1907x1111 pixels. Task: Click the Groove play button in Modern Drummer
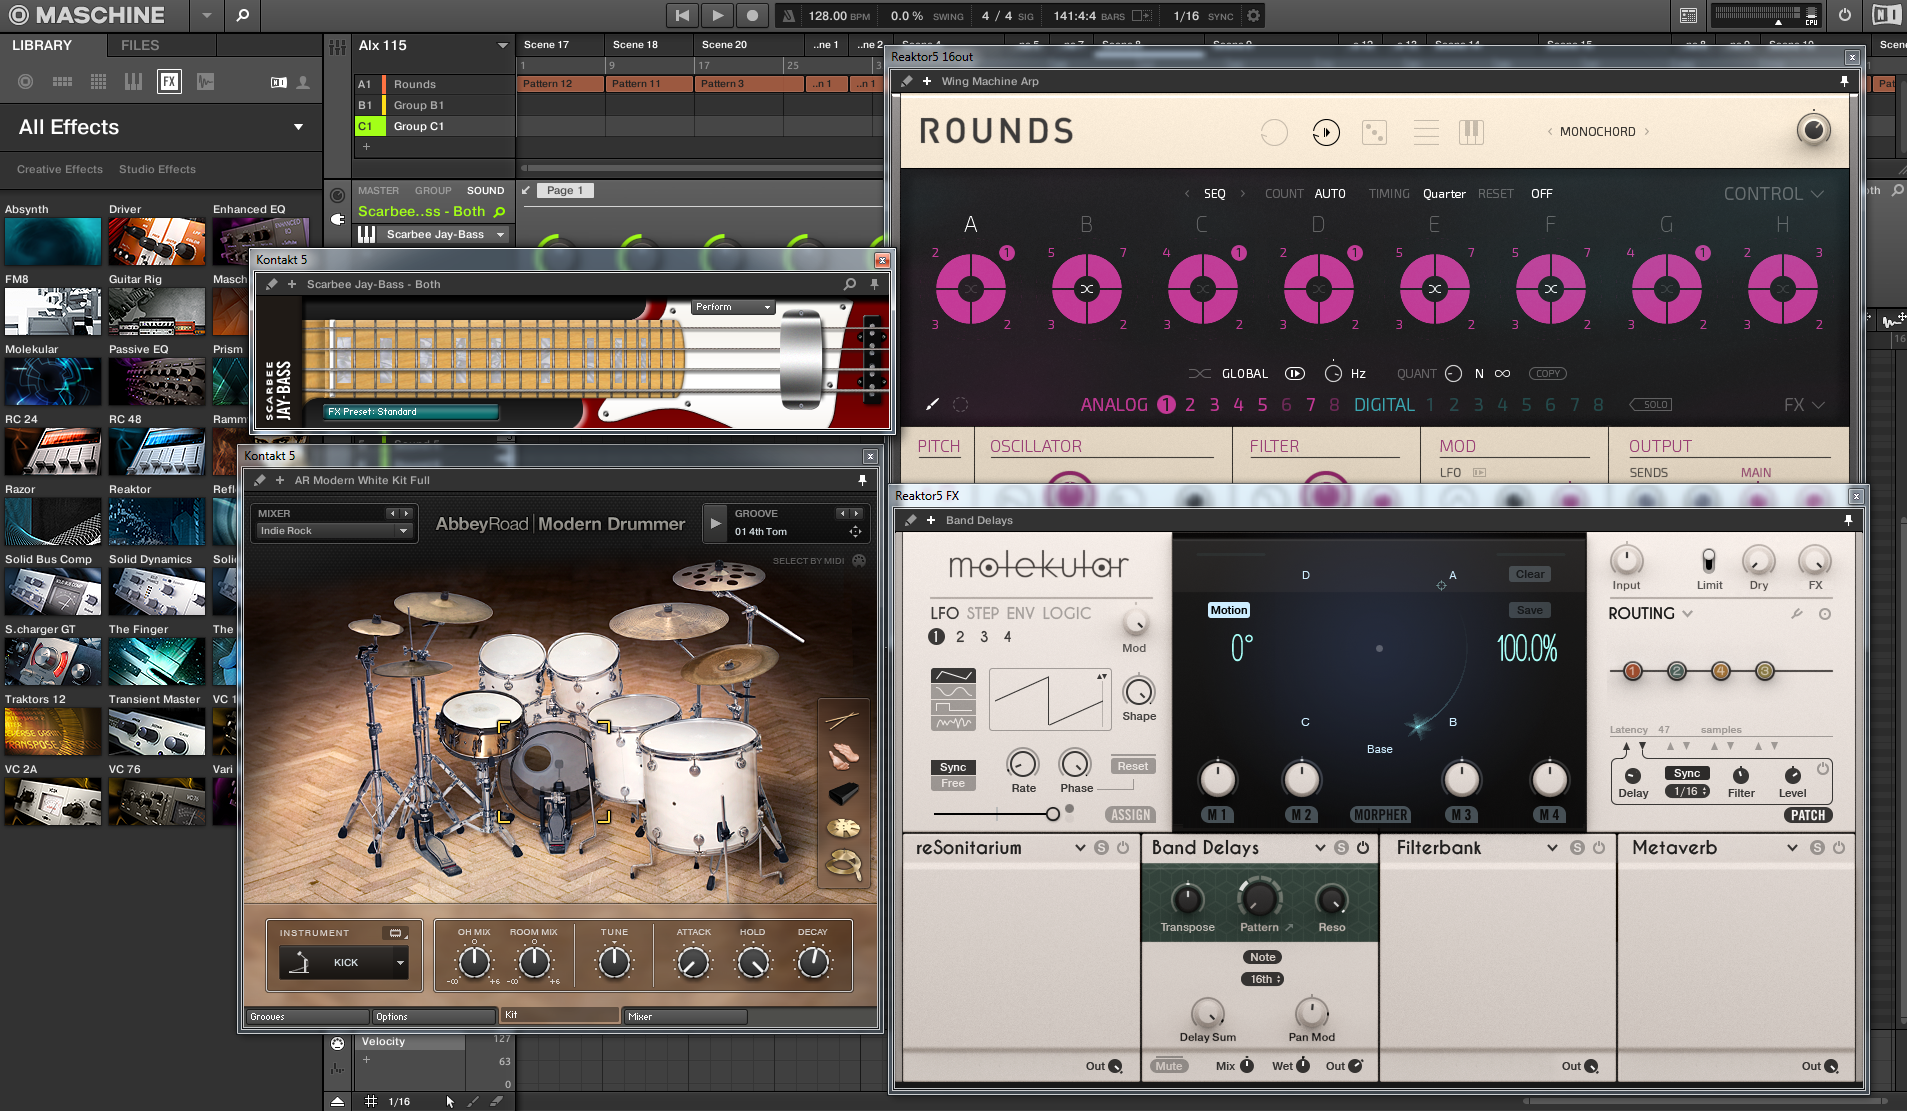[715, 523]
